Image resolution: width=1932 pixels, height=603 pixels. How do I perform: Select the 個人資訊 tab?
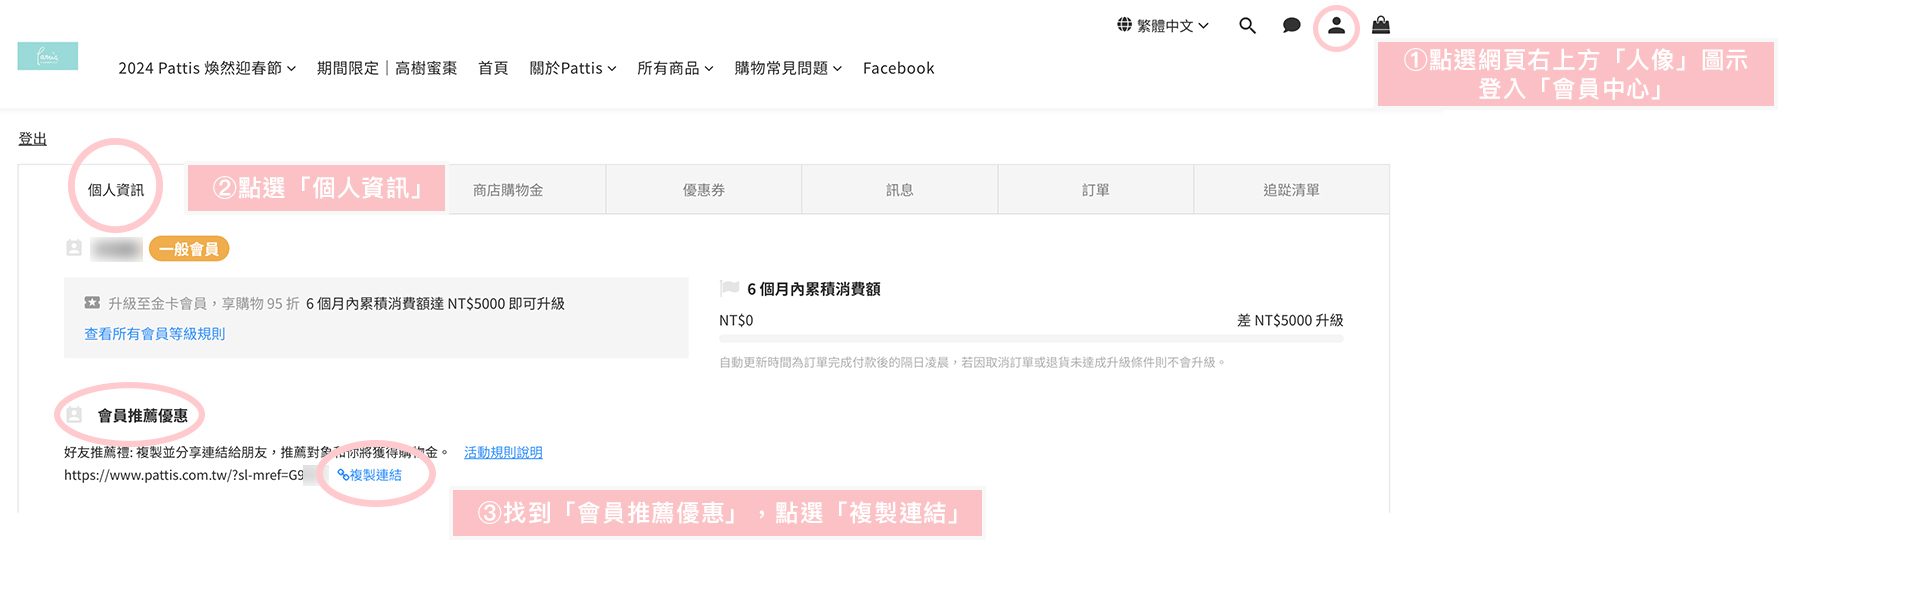[x=116, y=190]
